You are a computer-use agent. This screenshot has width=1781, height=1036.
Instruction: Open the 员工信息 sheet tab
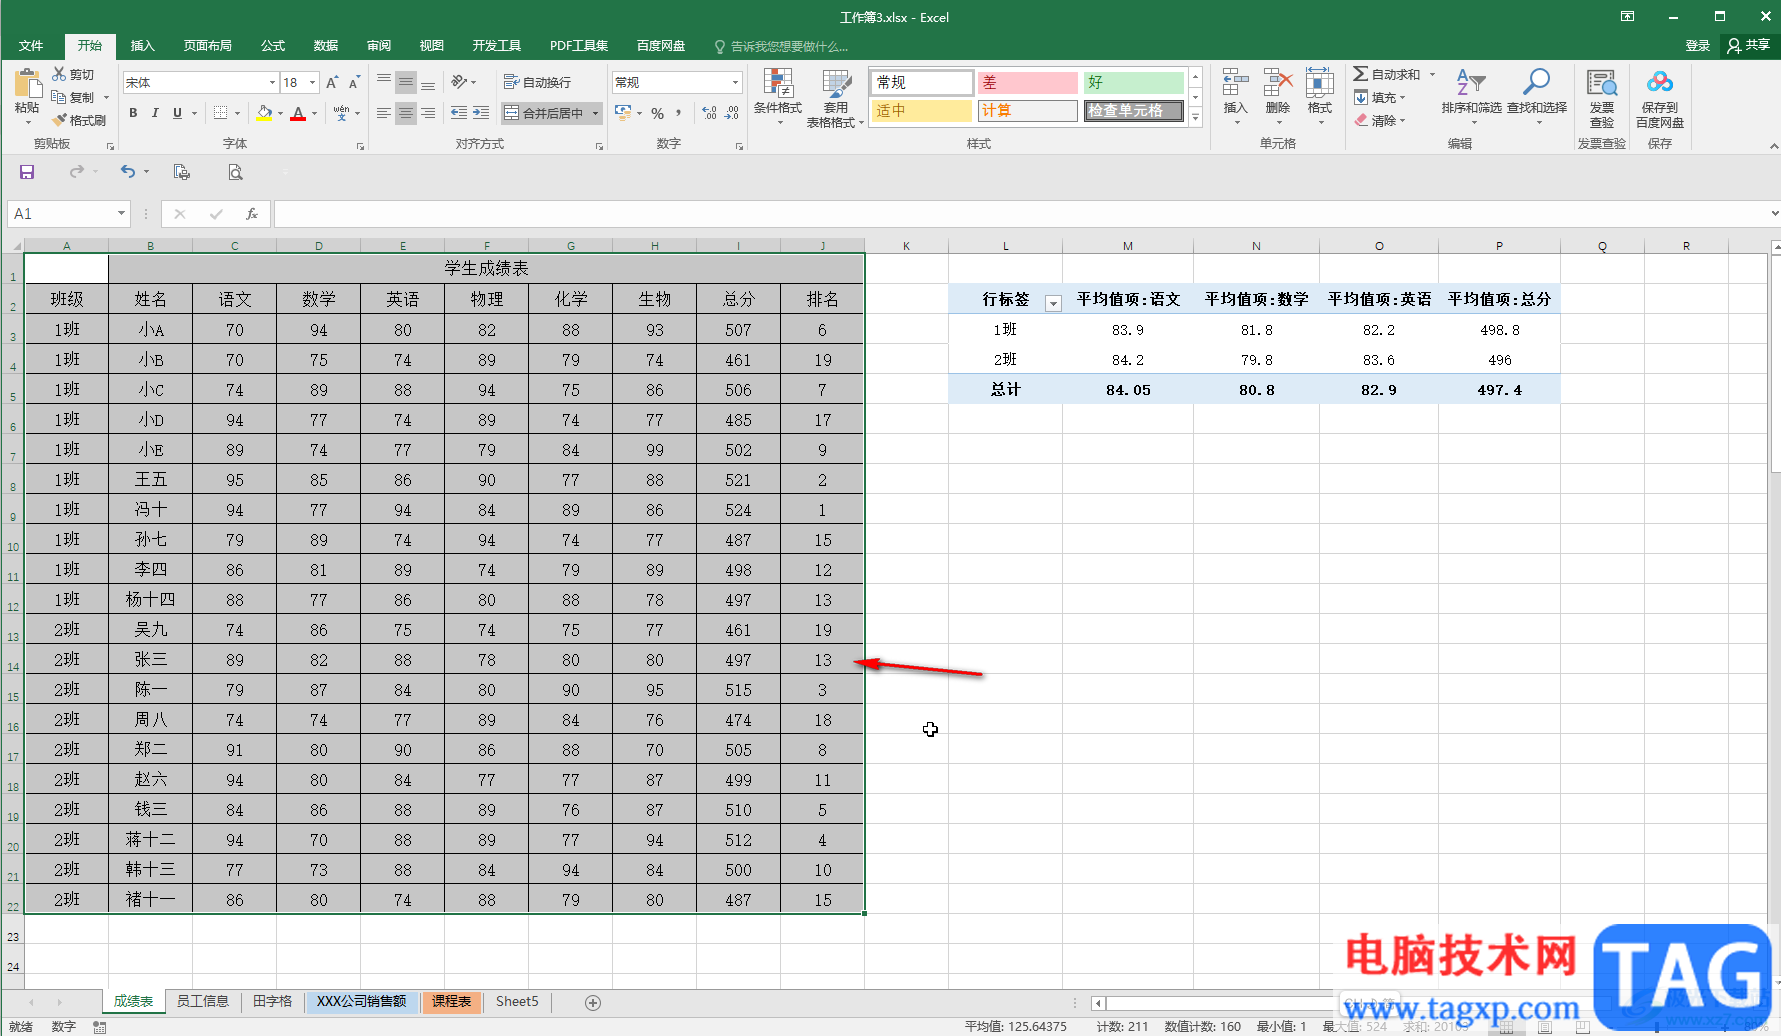(x=203, y=1001)
